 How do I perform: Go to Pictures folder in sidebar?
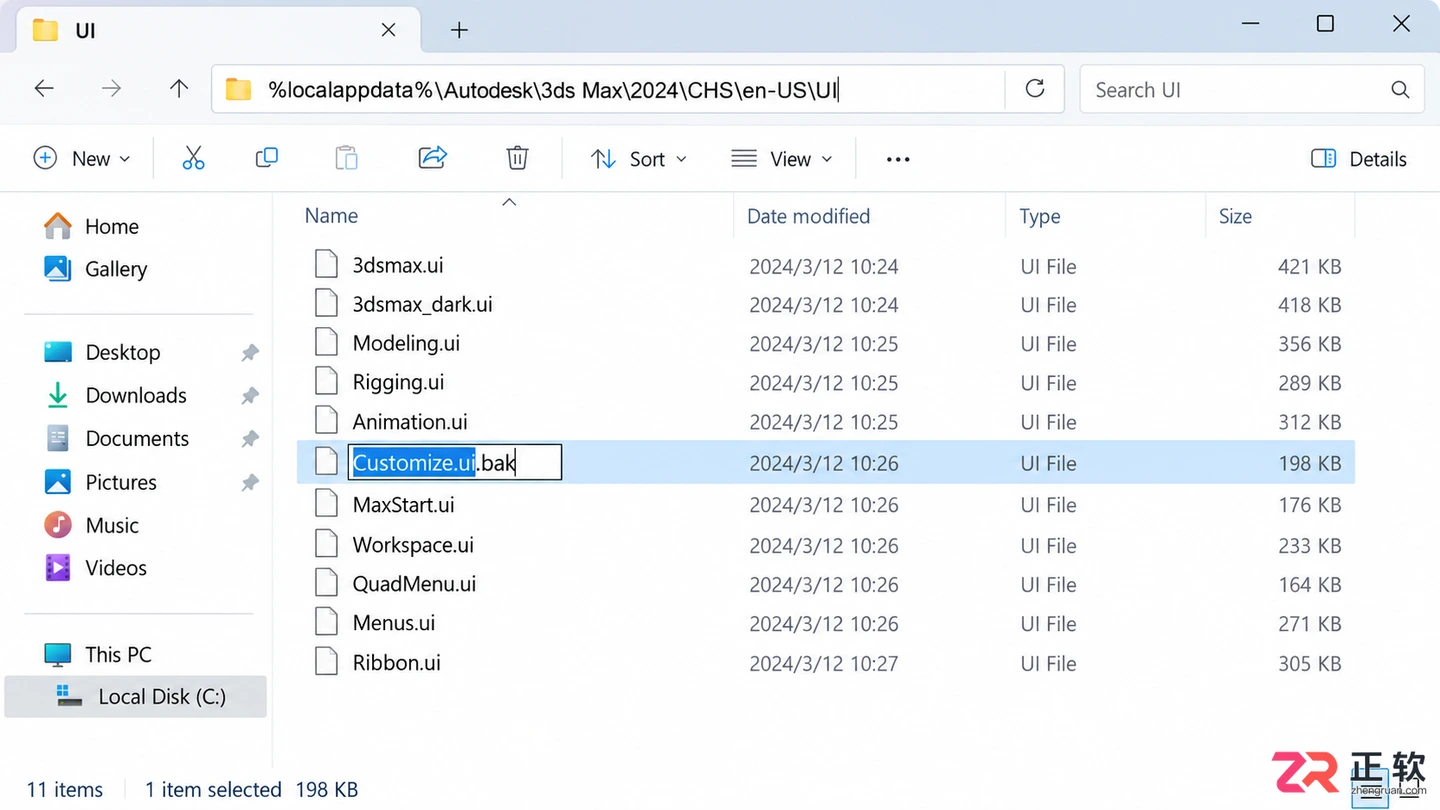click(101, 483)
